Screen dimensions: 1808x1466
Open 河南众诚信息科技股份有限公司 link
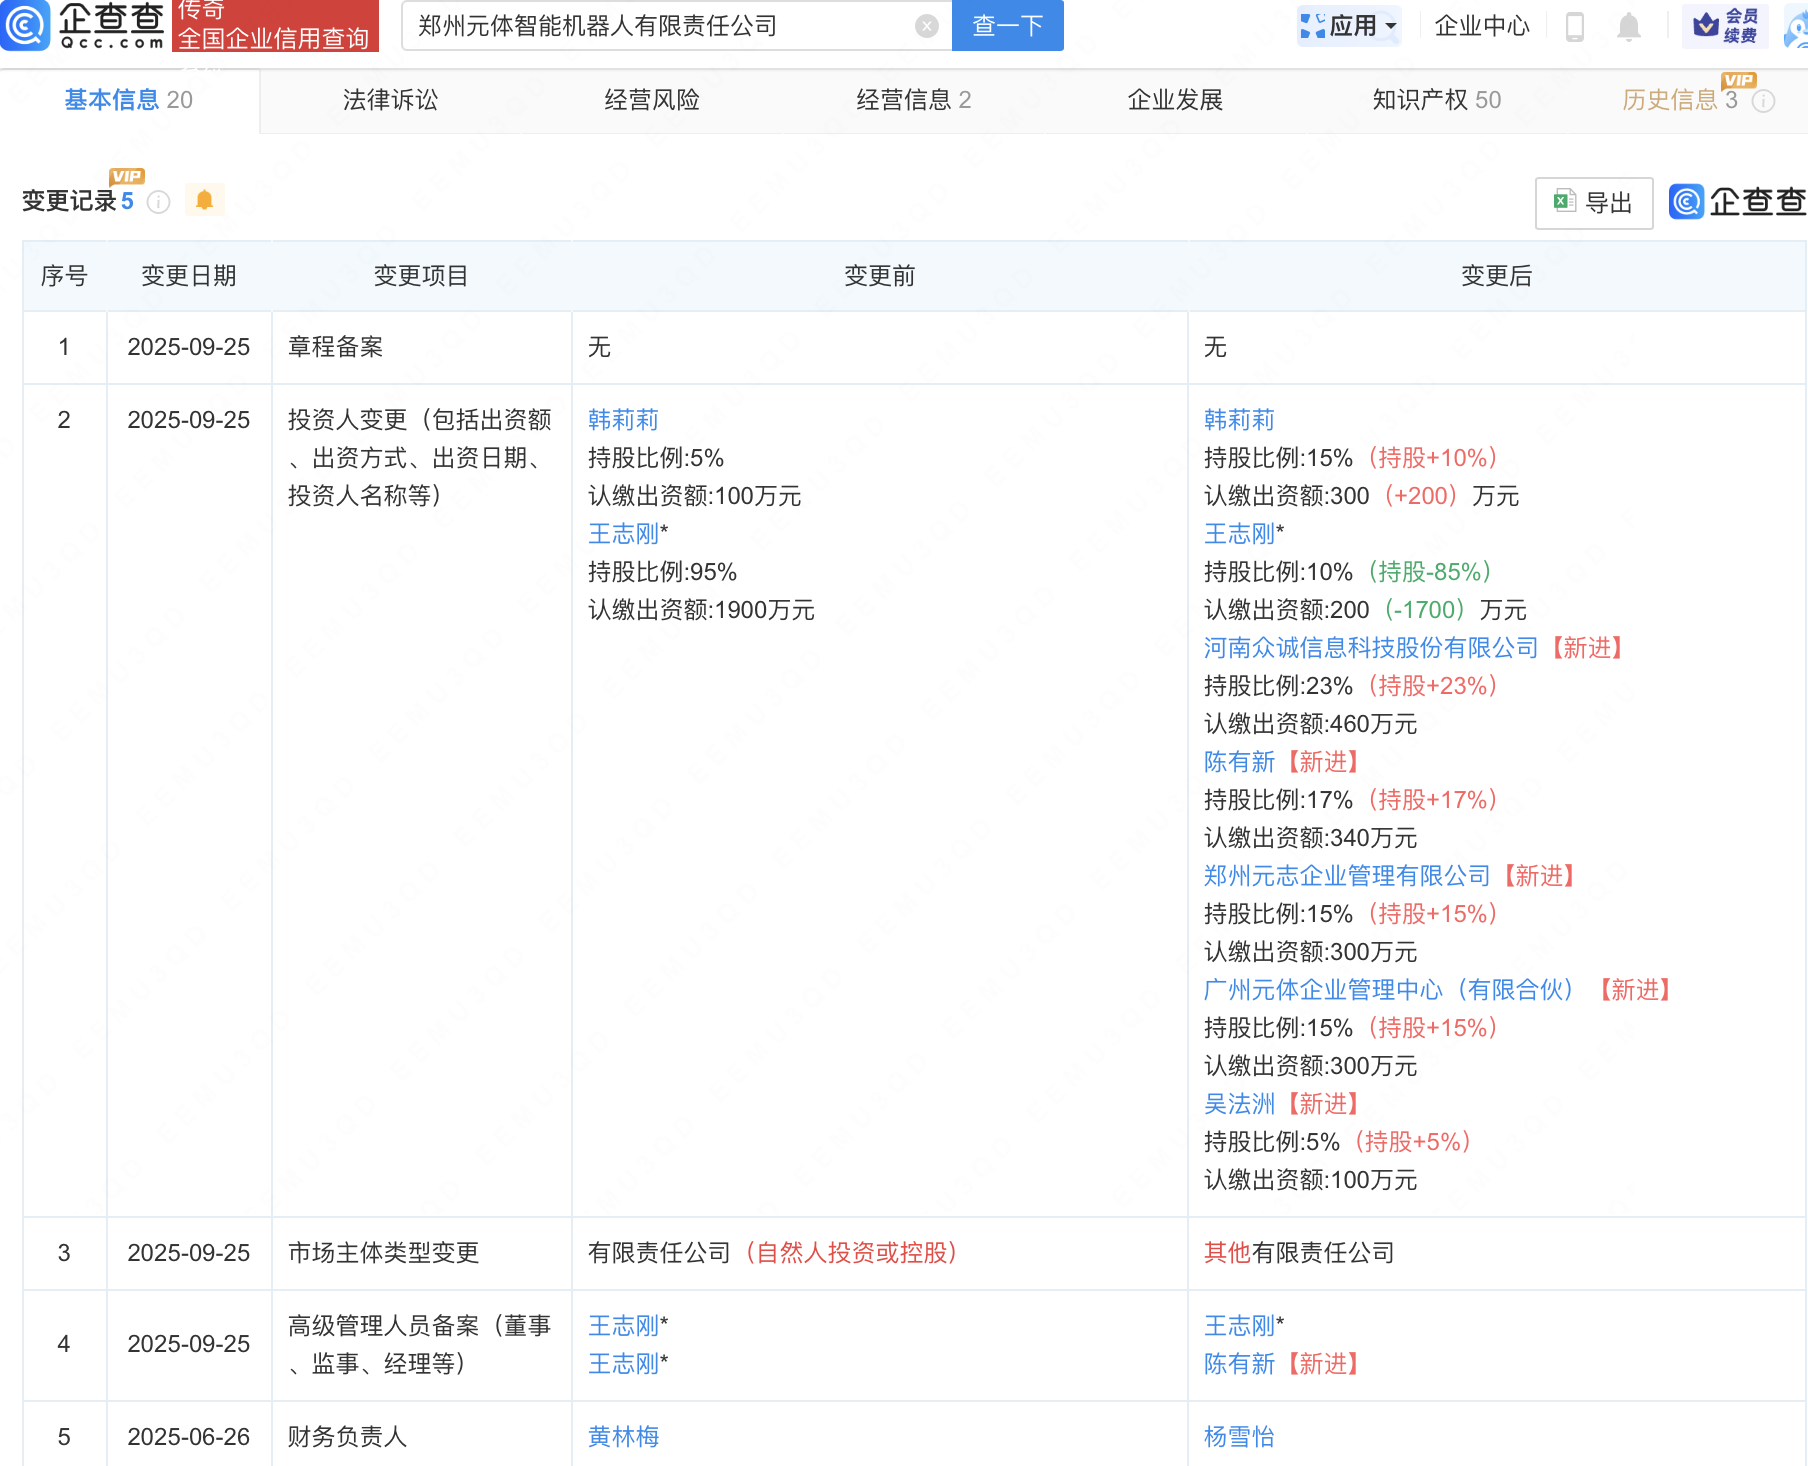(1370, 648)
